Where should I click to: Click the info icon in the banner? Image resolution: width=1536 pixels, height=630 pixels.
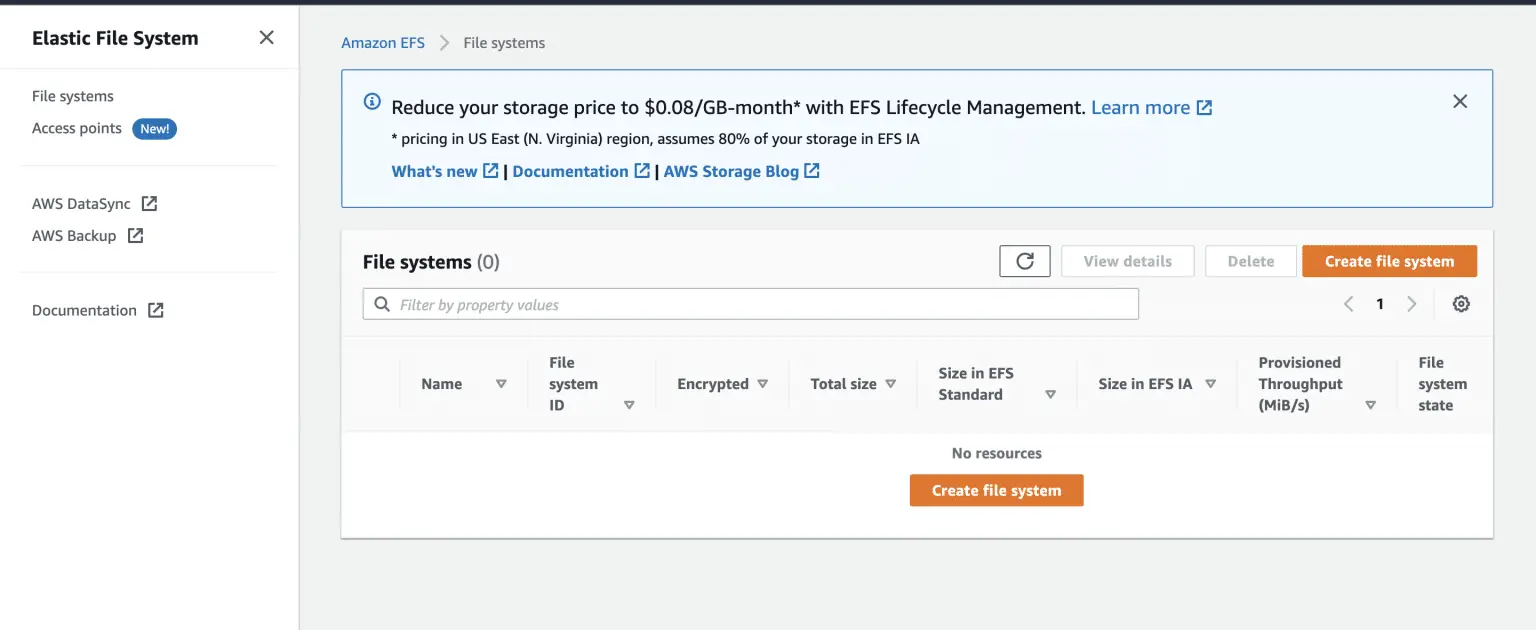click(x=372, y=101)
